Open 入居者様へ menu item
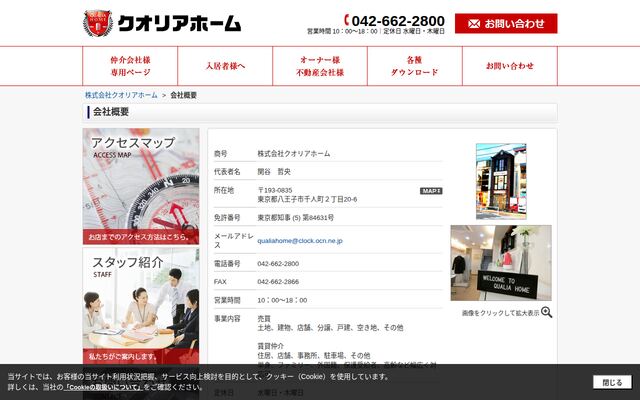Screen dimensions: 640x400 point(225,66)
